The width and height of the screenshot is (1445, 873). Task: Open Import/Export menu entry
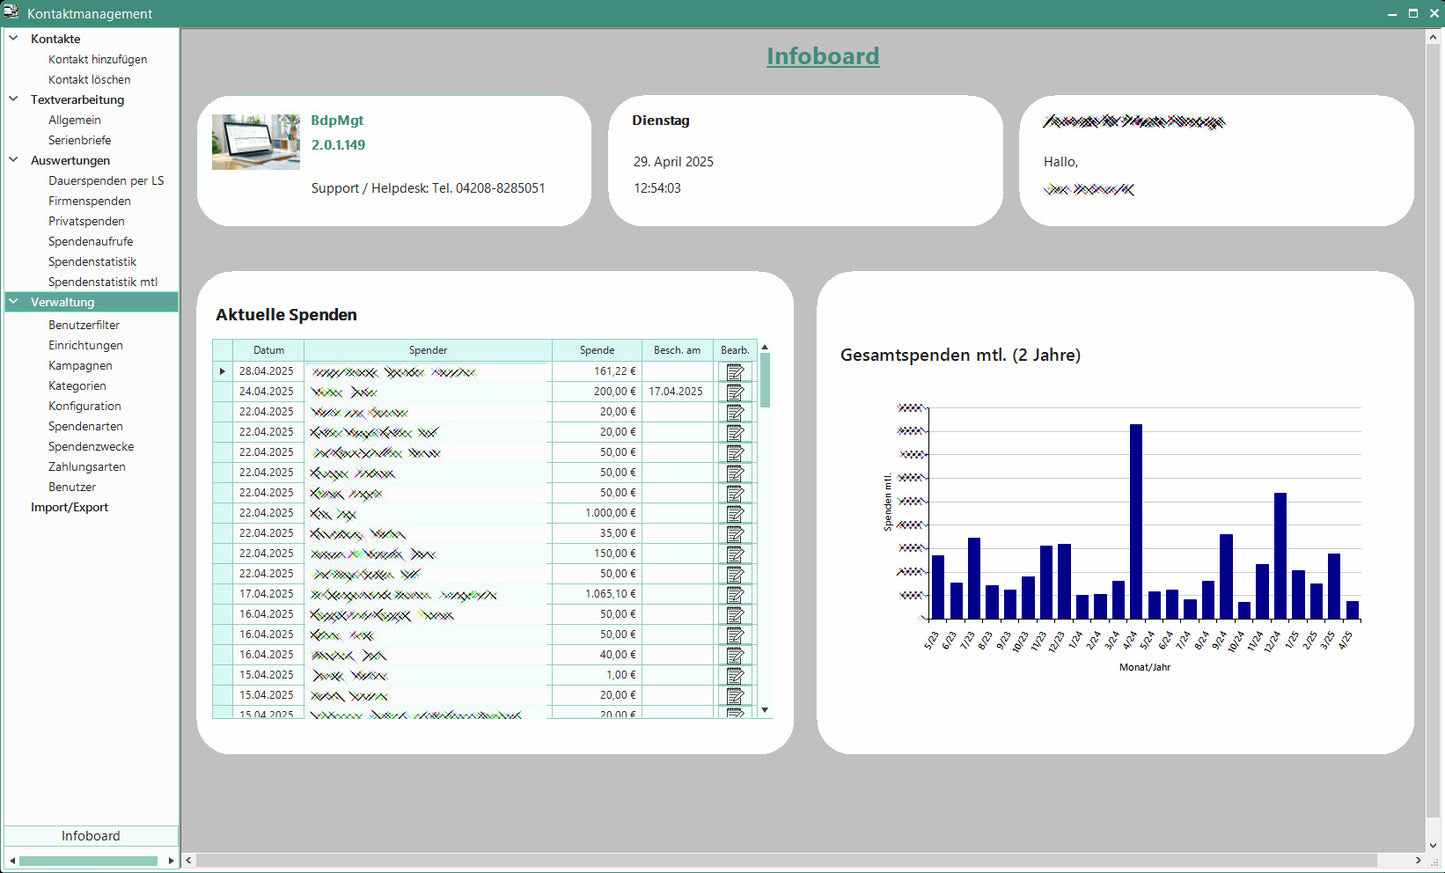(x=69, y=508)
